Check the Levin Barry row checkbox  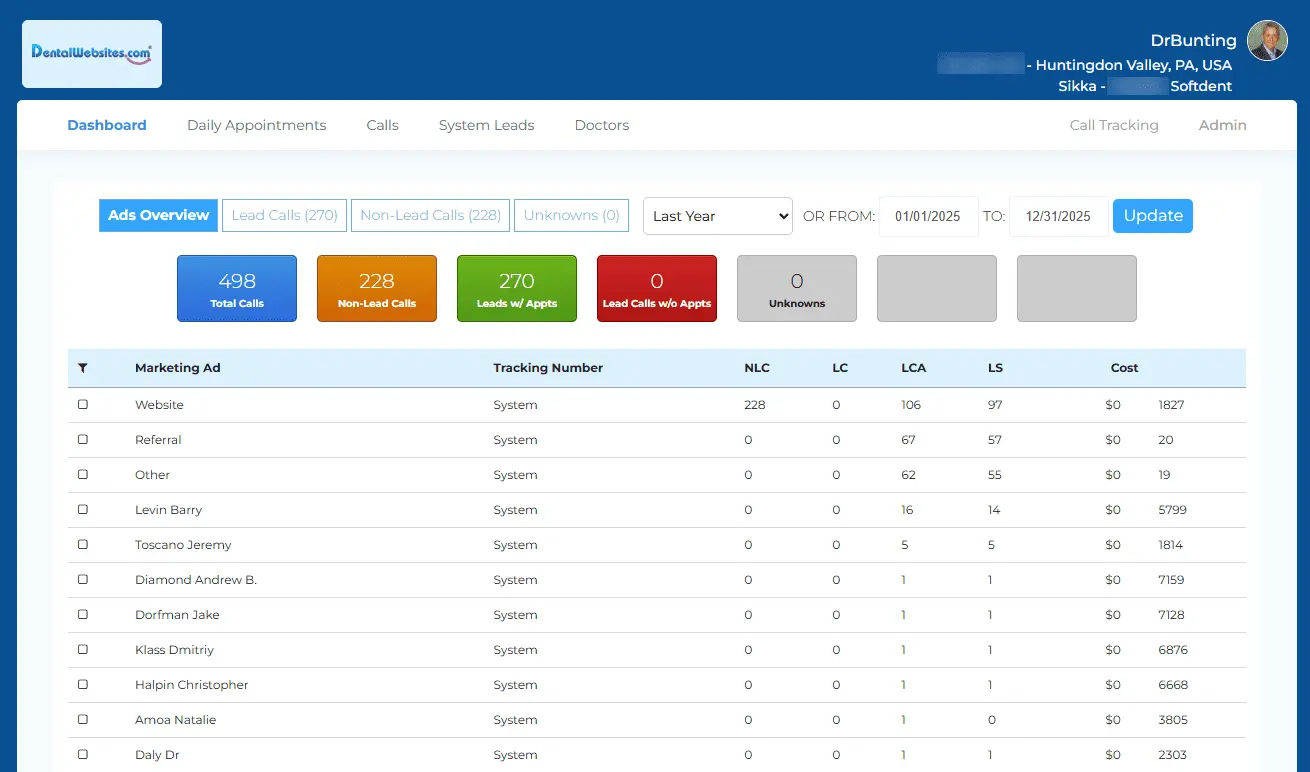point(83,510)
